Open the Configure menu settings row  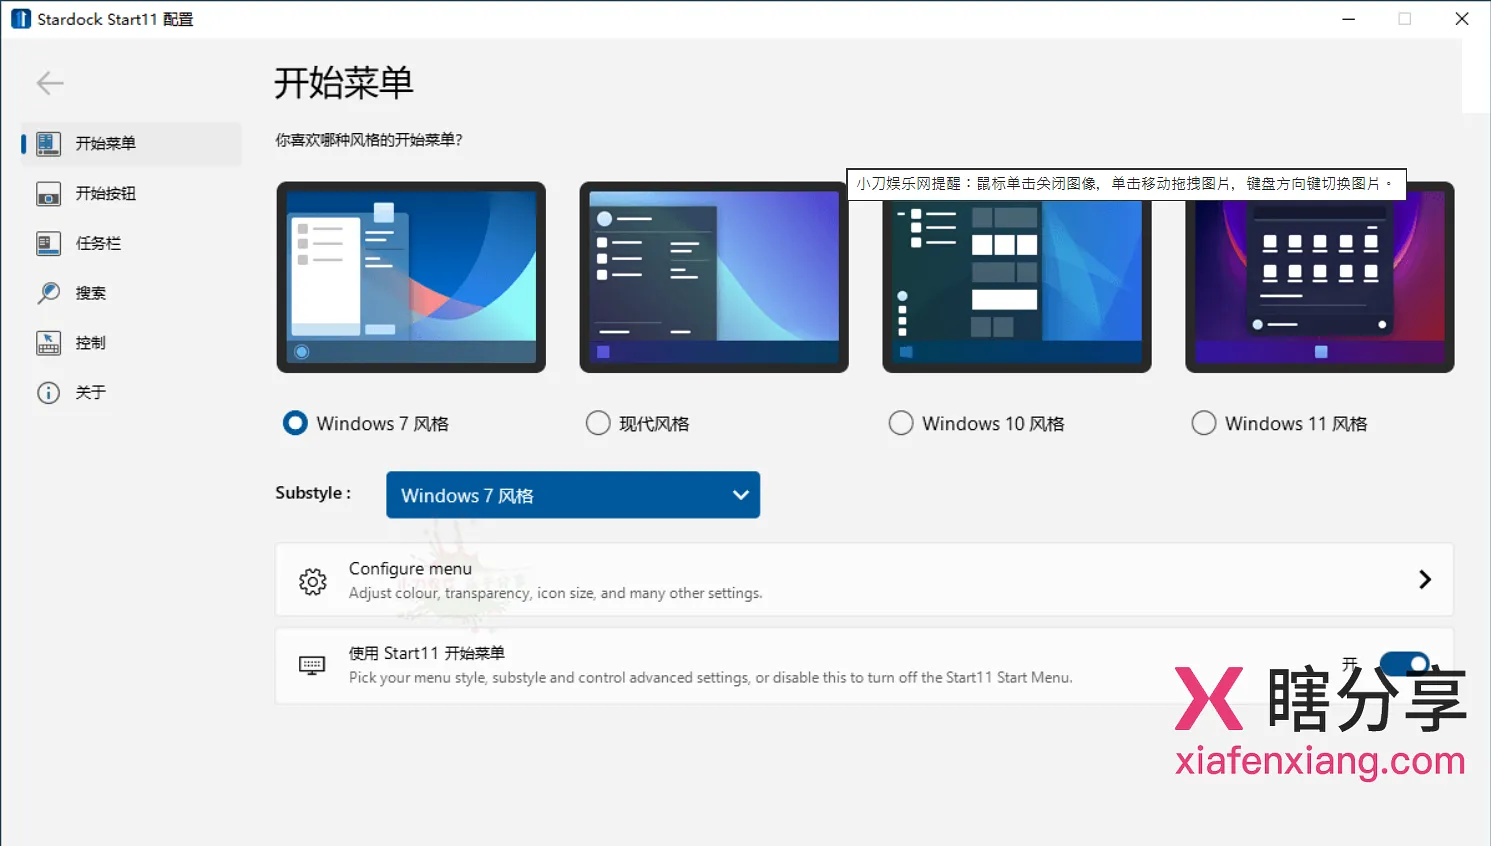click(x=864, y=580)
